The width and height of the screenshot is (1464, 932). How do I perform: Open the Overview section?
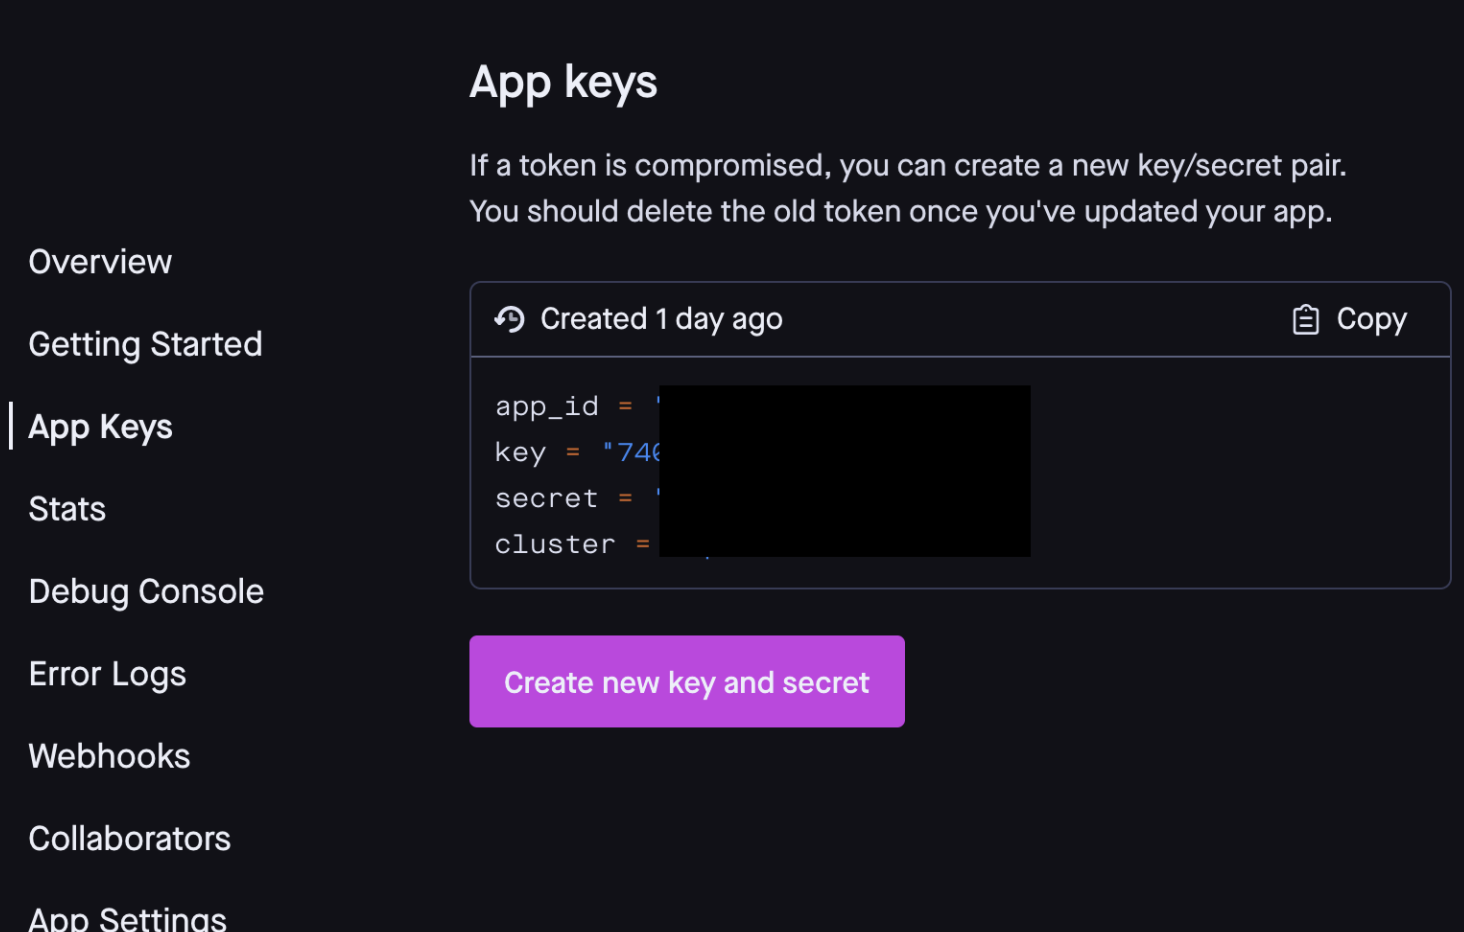(100, 262)
